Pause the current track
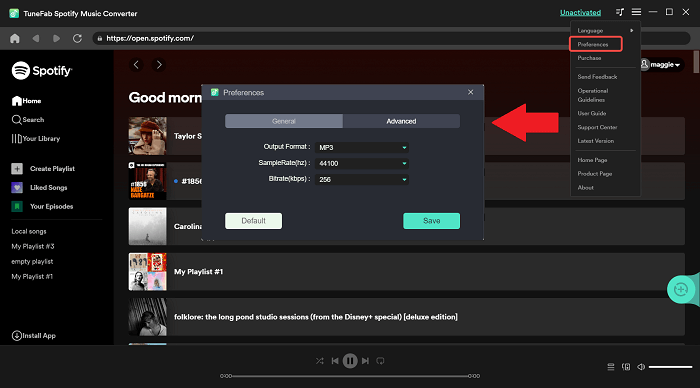This screenshot has width=700, height=388. pyautogui.click(x=350, y=361)
